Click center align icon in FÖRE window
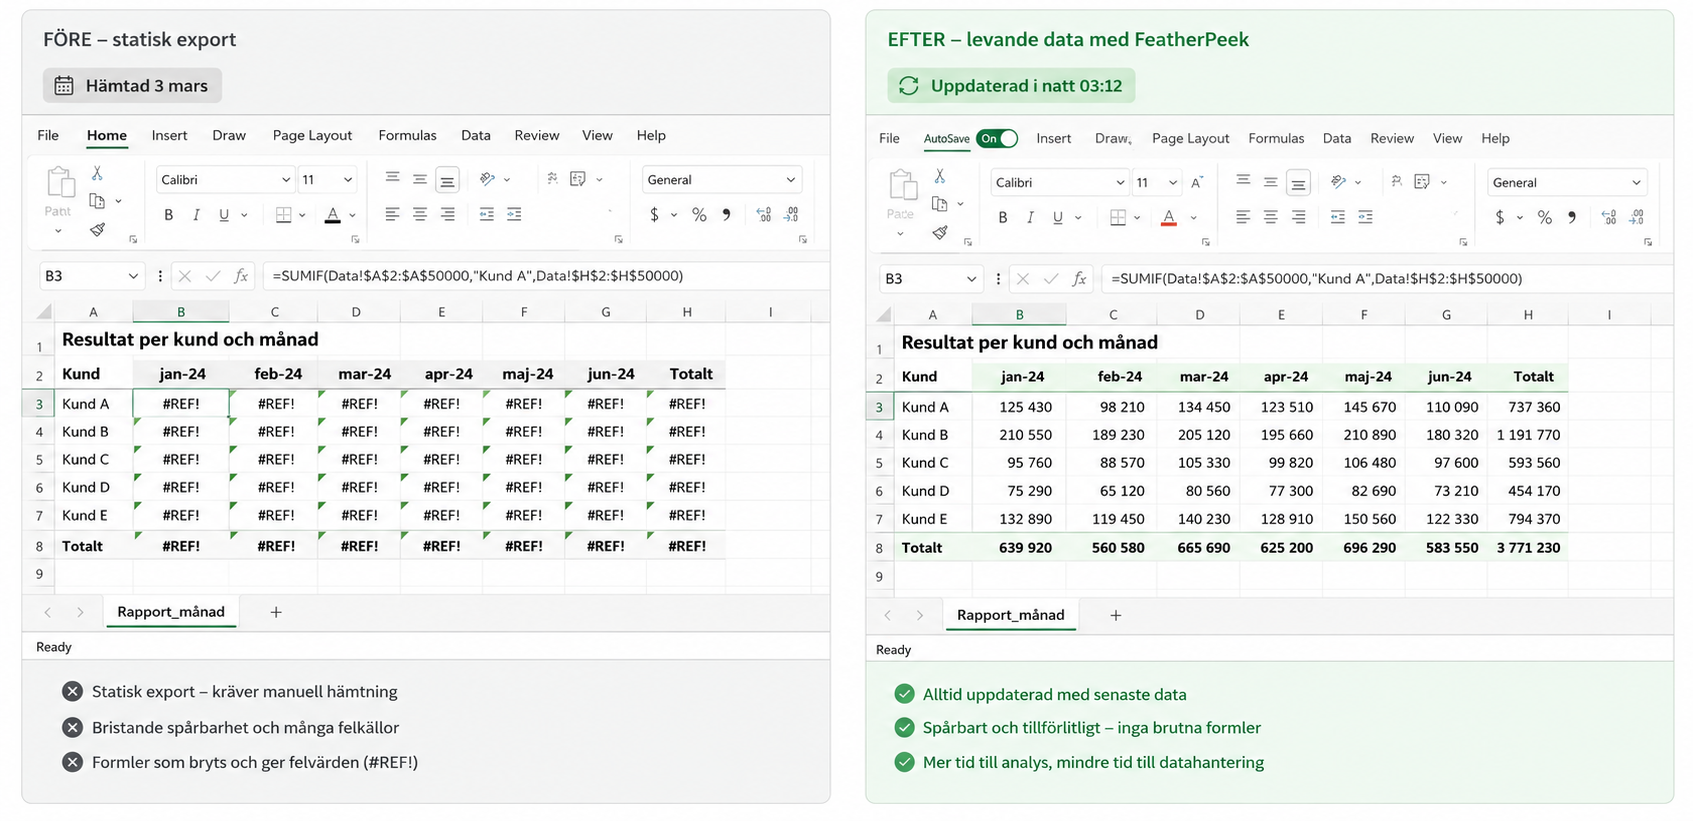Screen dimensions: 1693x821 pyautogui.click(x=420, y=214)
